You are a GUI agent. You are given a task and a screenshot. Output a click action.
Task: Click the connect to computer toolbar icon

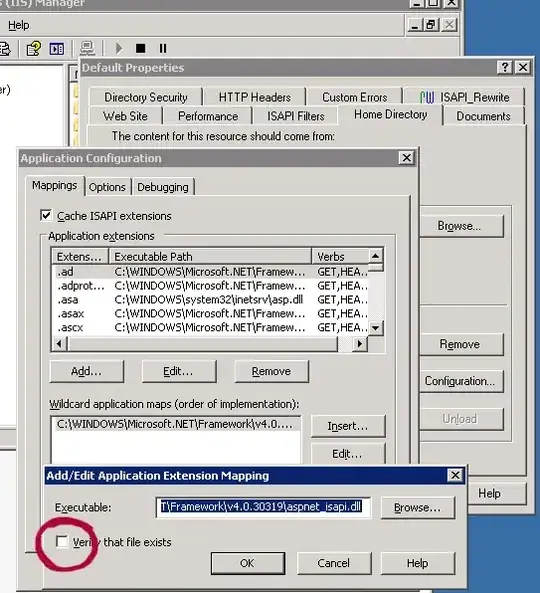coord(87,48)
